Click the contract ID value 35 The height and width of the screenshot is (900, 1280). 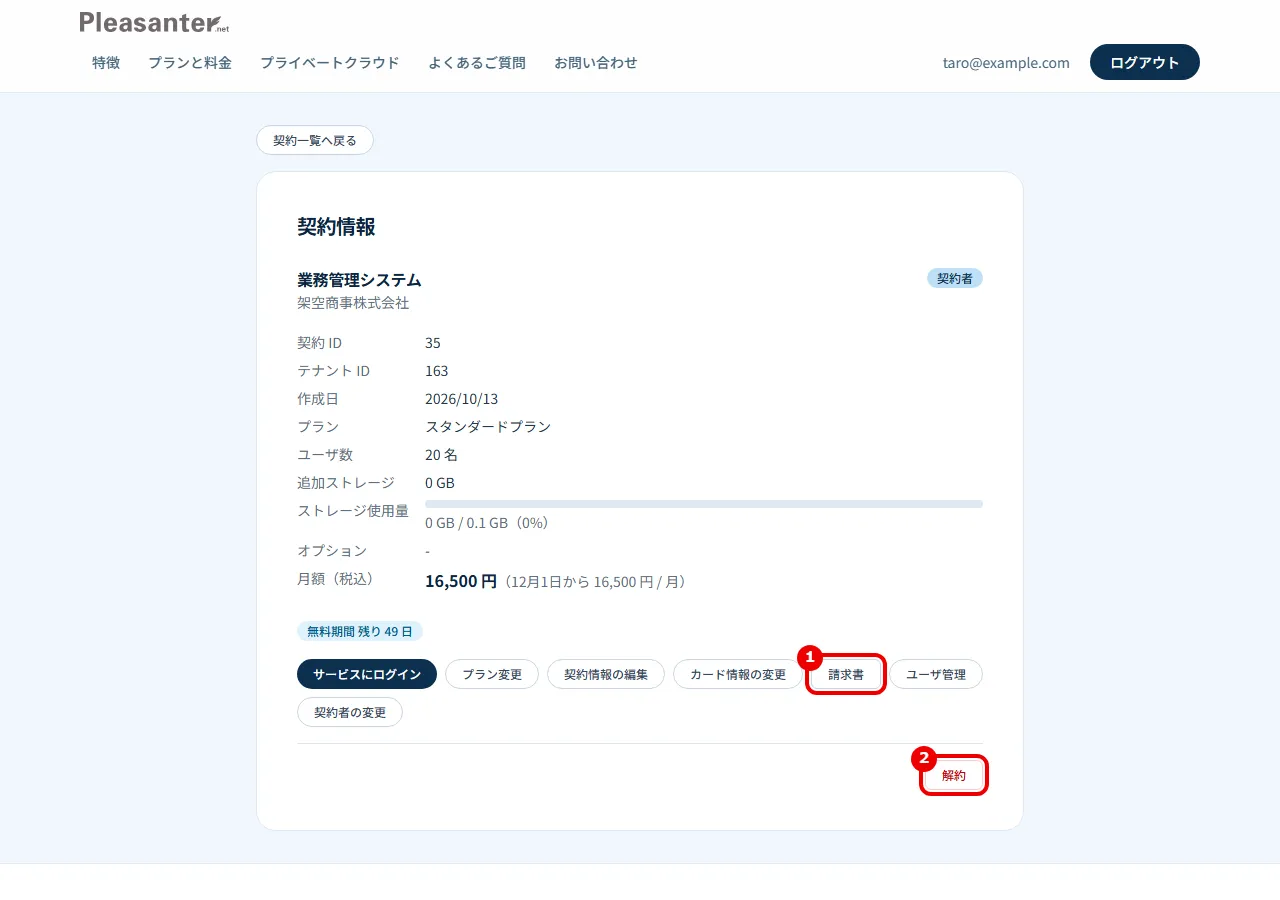[x=433, y=342]
